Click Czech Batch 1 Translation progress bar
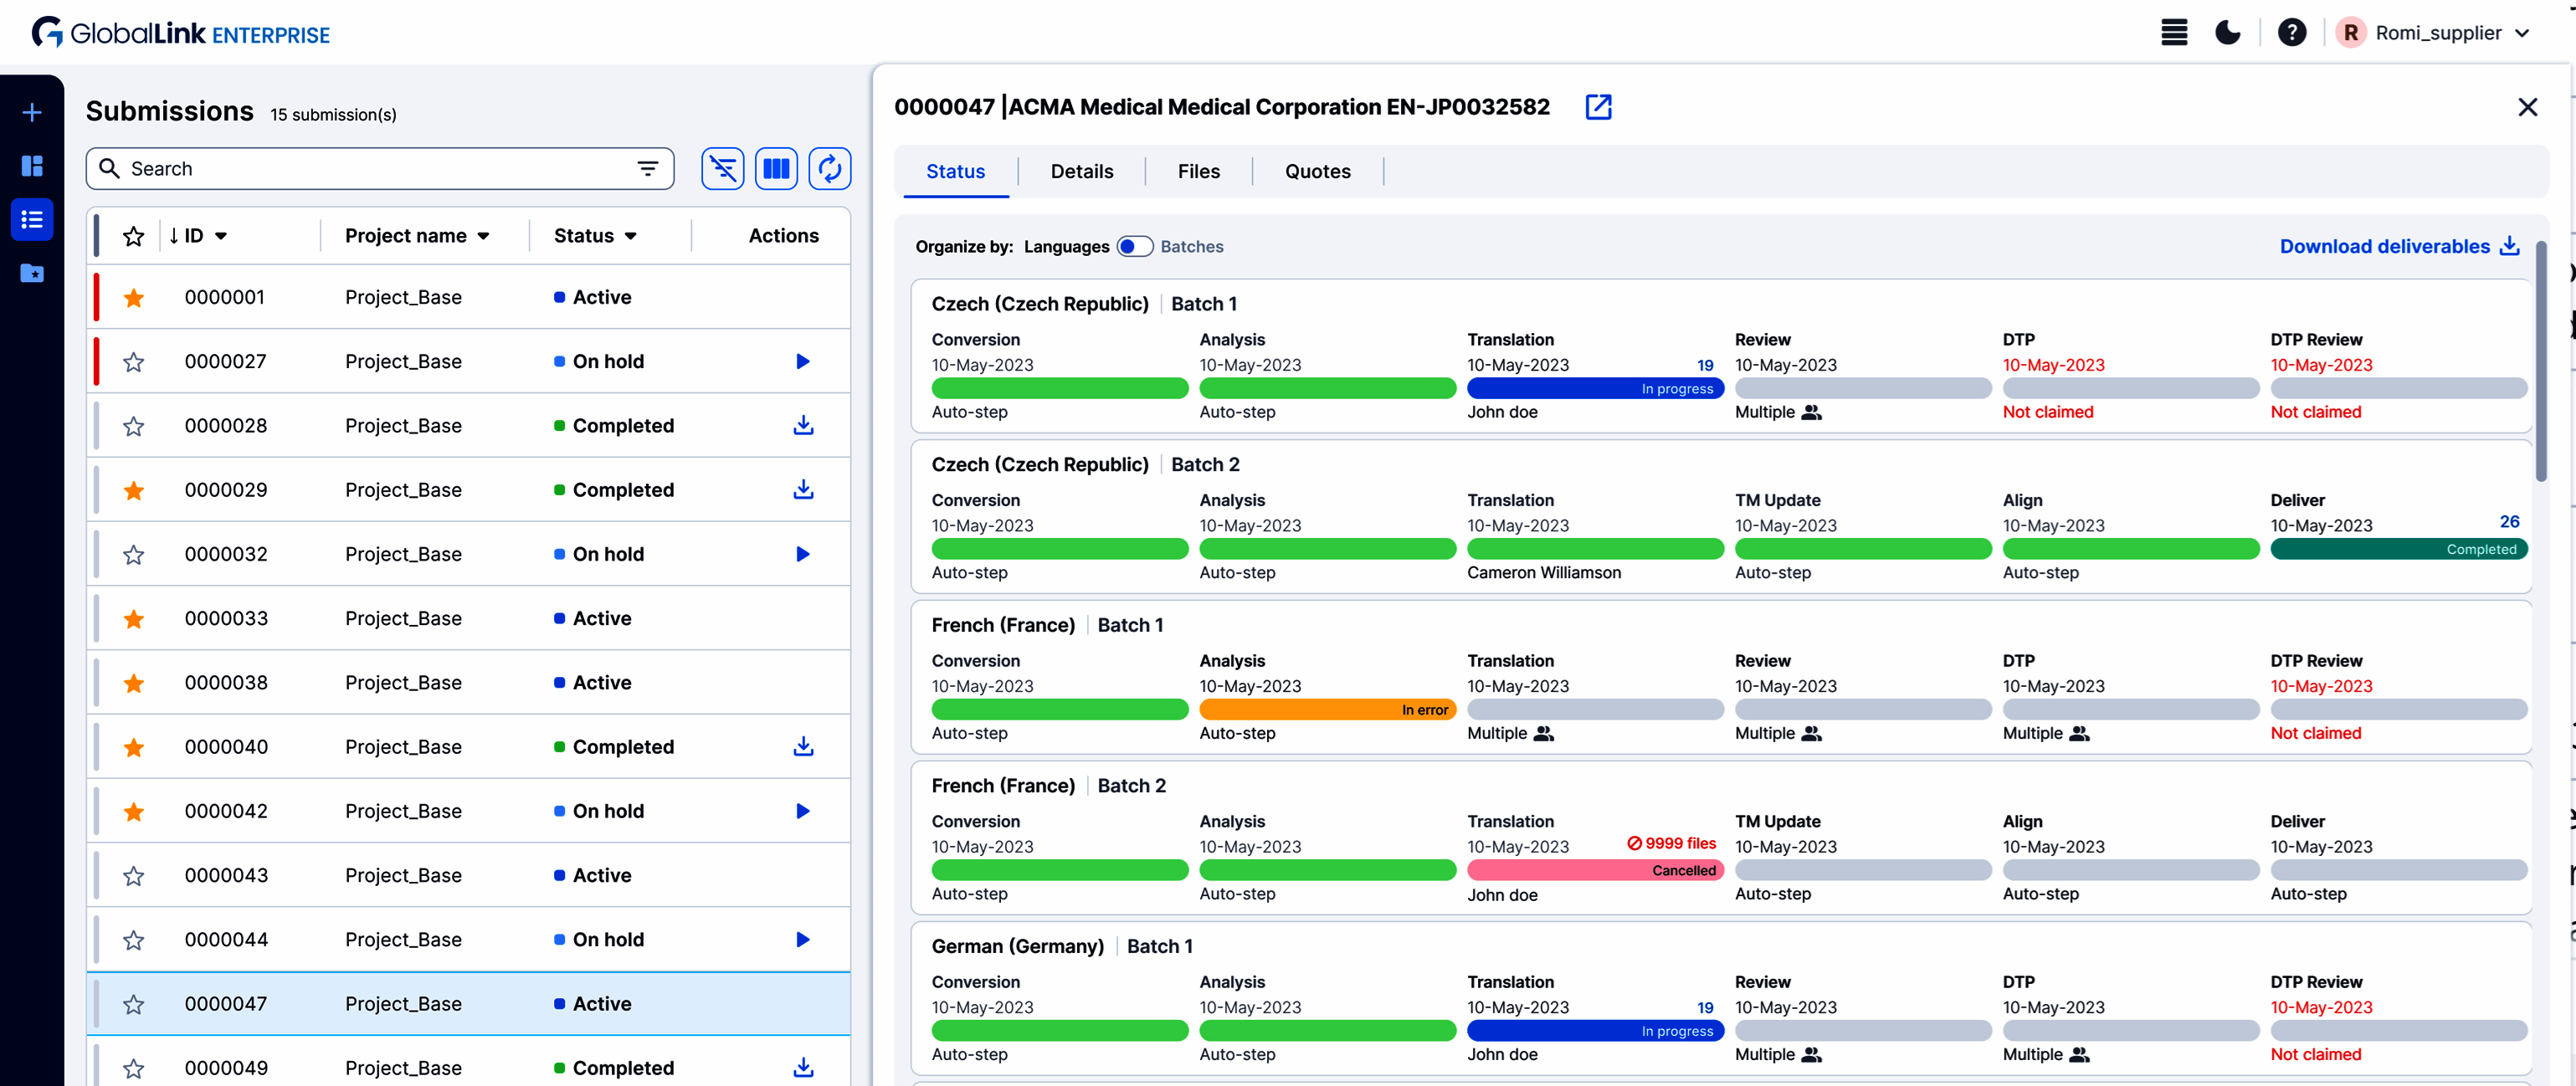 pos(1594,389)
